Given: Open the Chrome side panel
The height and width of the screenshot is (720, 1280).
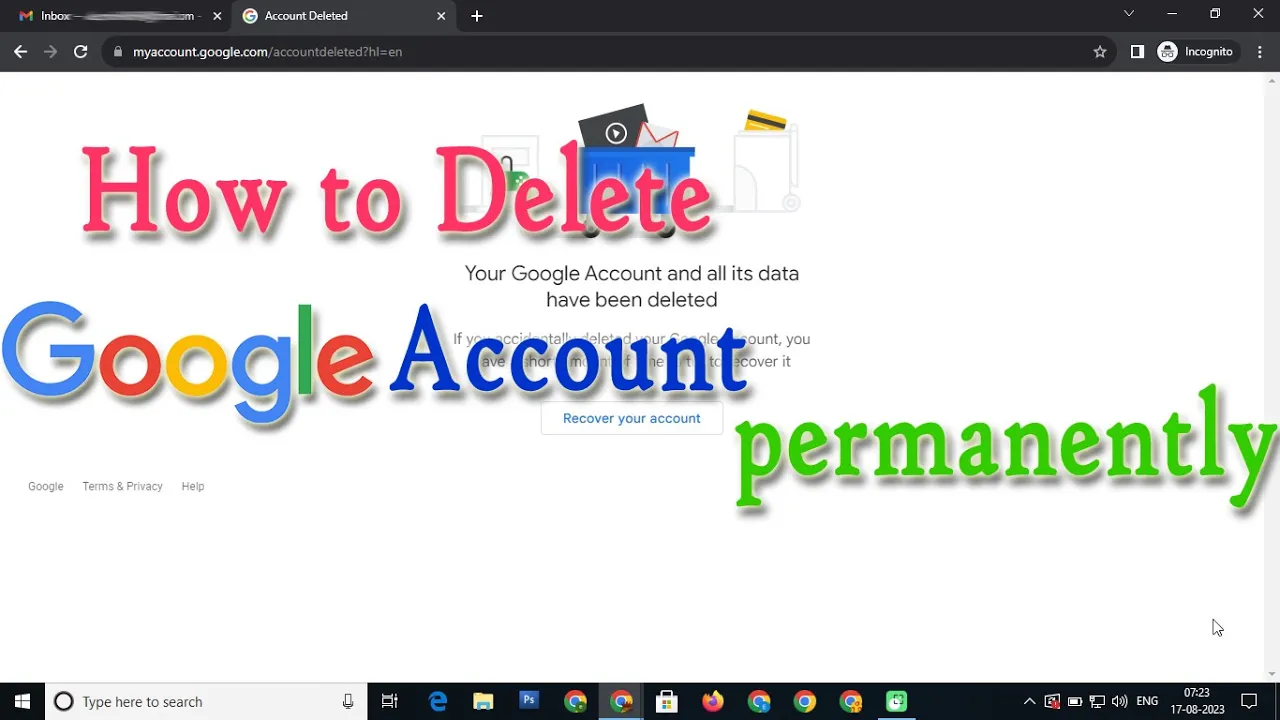Looking at the screenshot, I should 1137,52.
